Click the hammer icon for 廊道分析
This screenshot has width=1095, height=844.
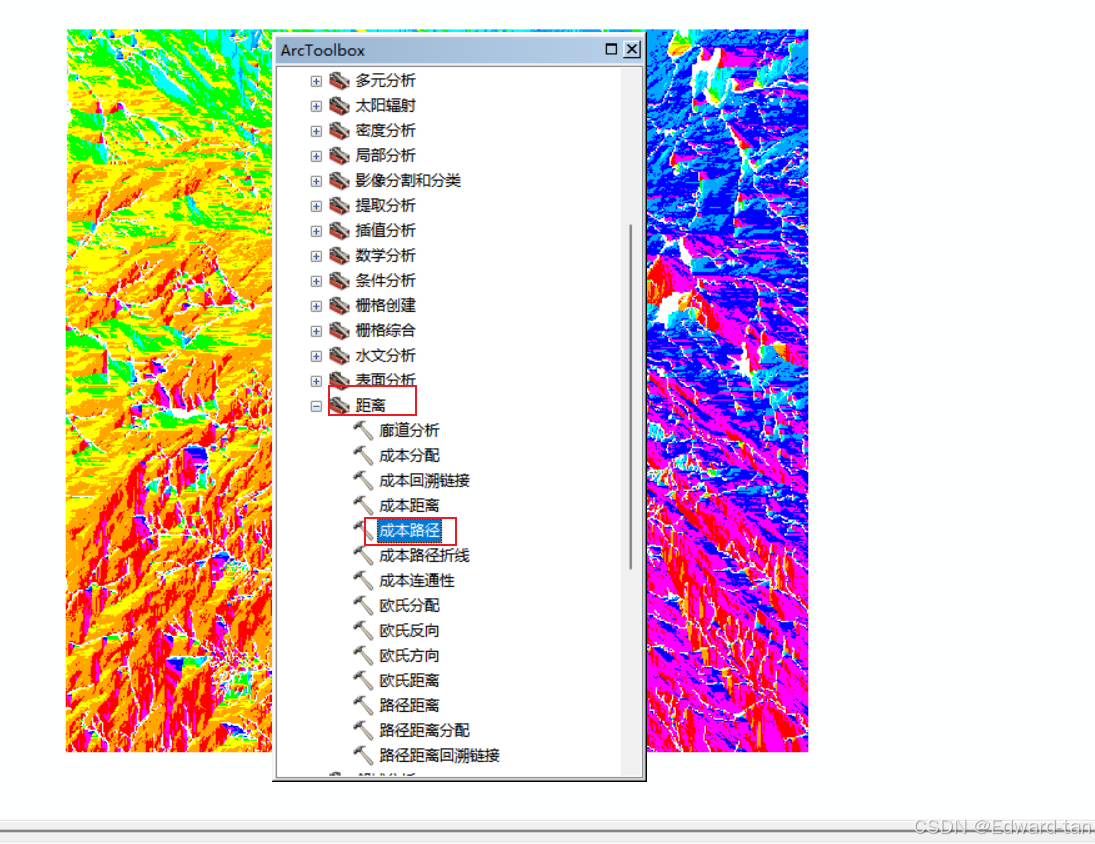tap(363, 431)
